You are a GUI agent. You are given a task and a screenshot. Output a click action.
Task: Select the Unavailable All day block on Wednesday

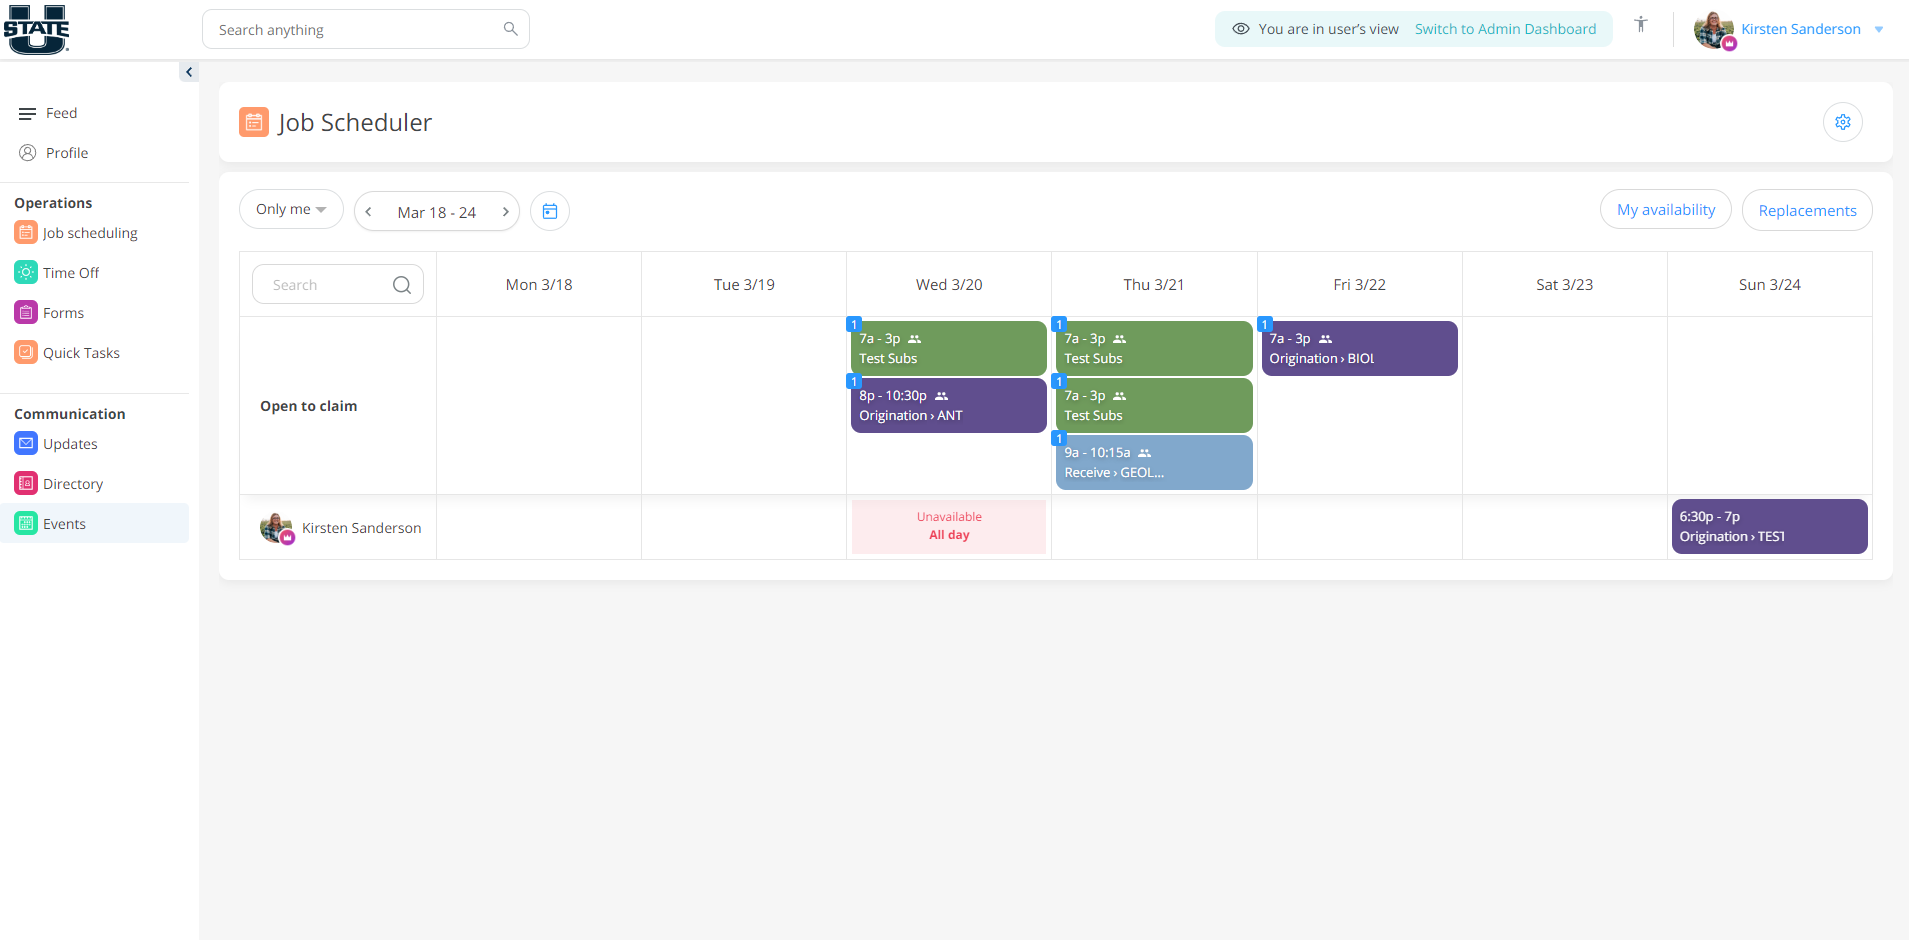(948, 526)
